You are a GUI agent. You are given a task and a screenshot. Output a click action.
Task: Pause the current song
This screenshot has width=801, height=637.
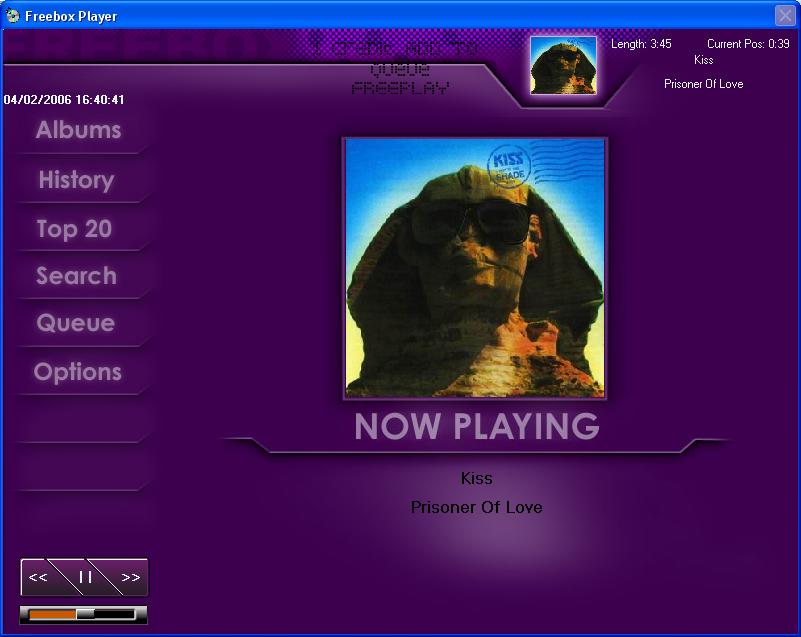click(x=85, y=577)
